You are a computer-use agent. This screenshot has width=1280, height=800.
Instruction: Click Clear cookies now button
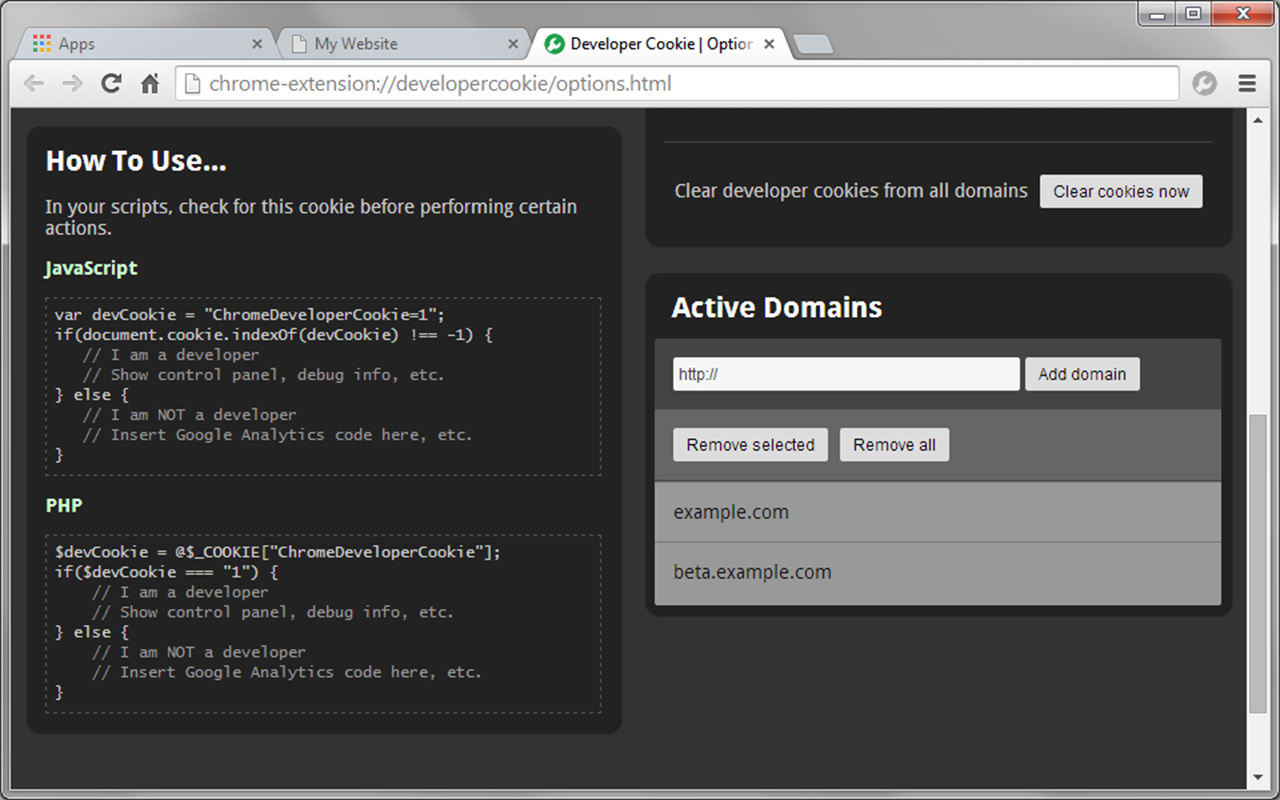click(1121, 191)
